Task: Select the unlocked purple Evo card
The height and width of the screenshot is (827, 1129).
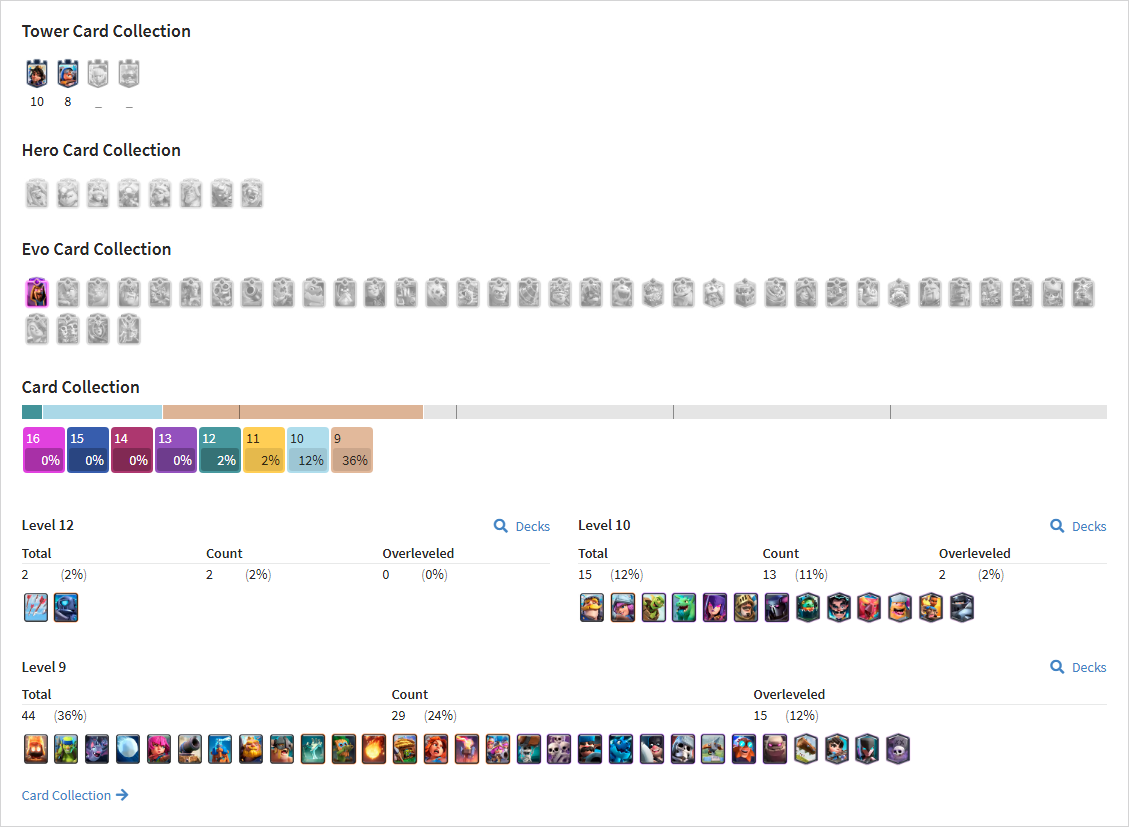Action: click(37, 292)
